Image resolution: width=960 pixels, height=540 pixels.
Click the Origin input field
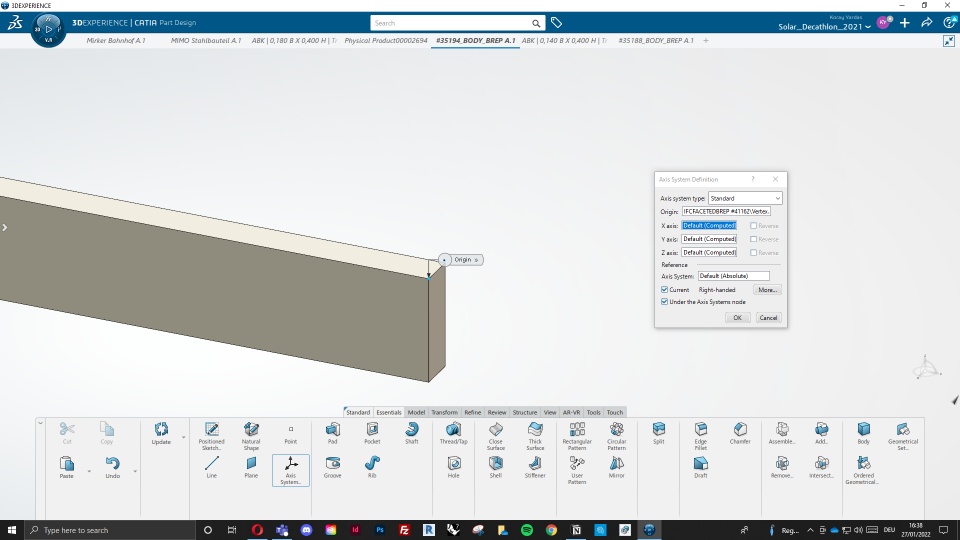click(726, 212)
